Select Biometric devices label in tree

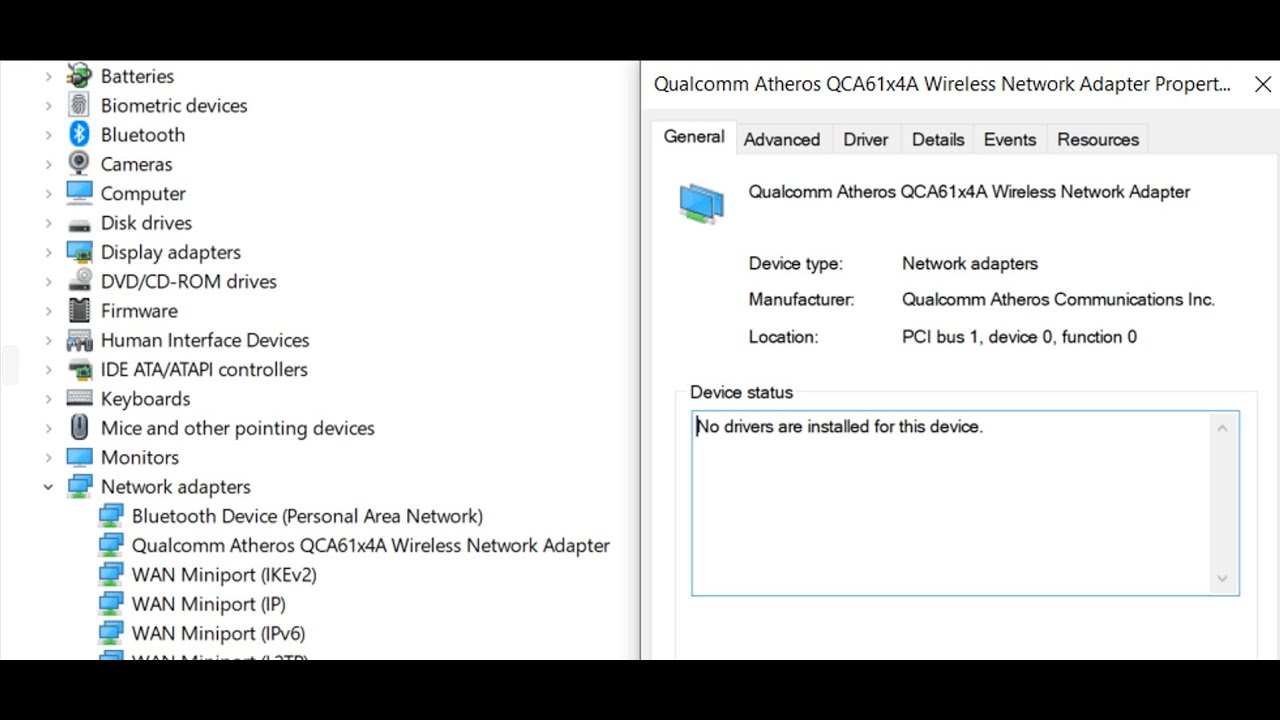[174, 105]
